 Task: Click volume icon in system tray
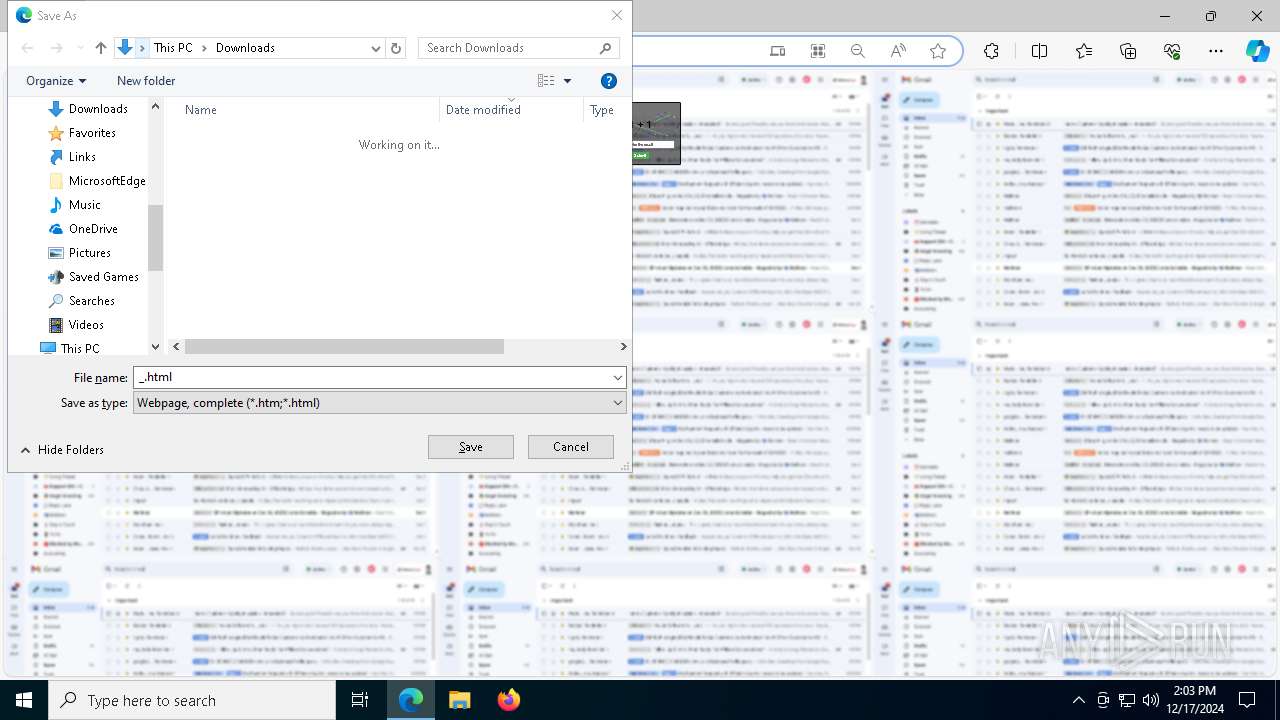click(x=1151, y=700)
